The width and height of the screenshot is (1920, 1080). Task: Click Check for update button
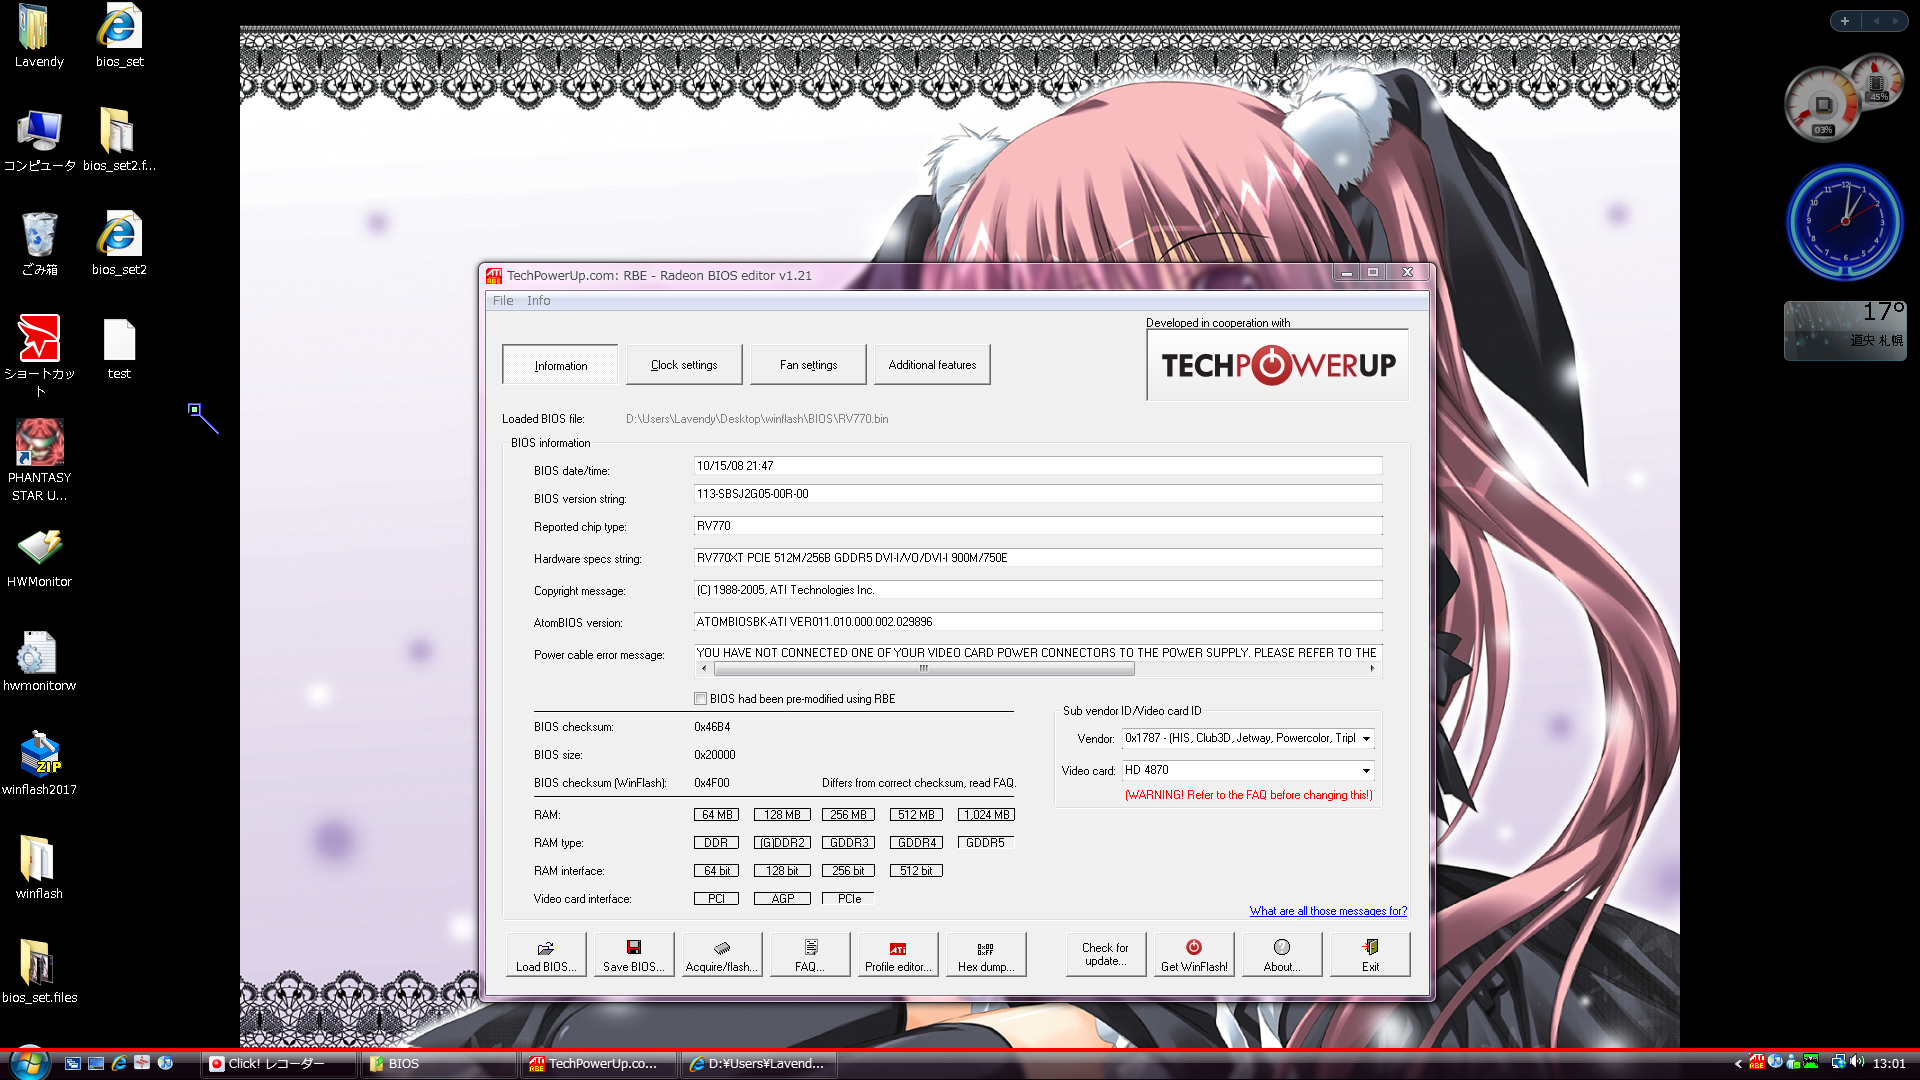pyautogui.click(x=1105, y=955)
